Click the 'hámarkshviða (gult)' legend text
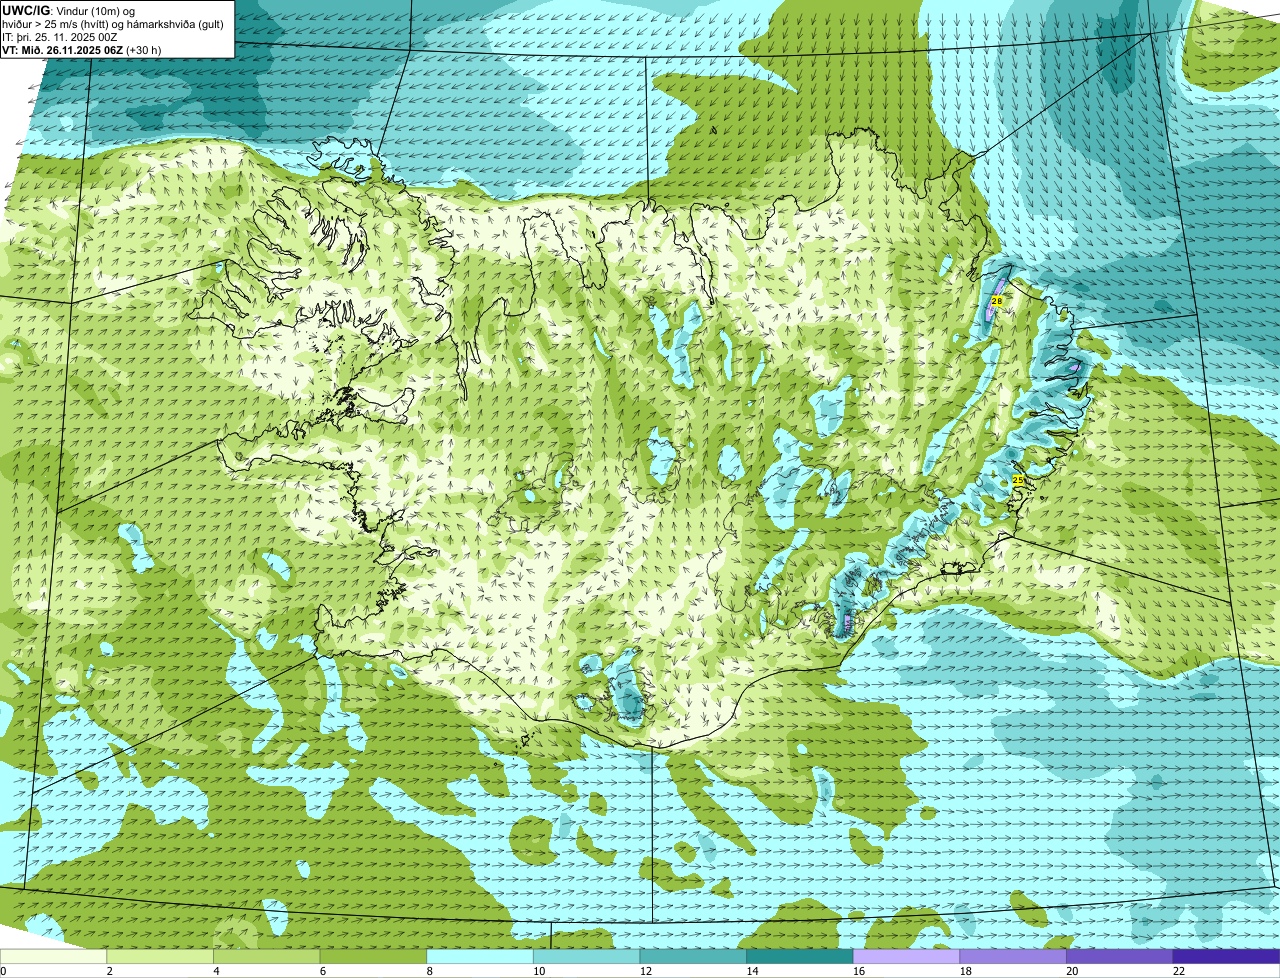This screenshot has height=978, width=1280. (176, 23)
